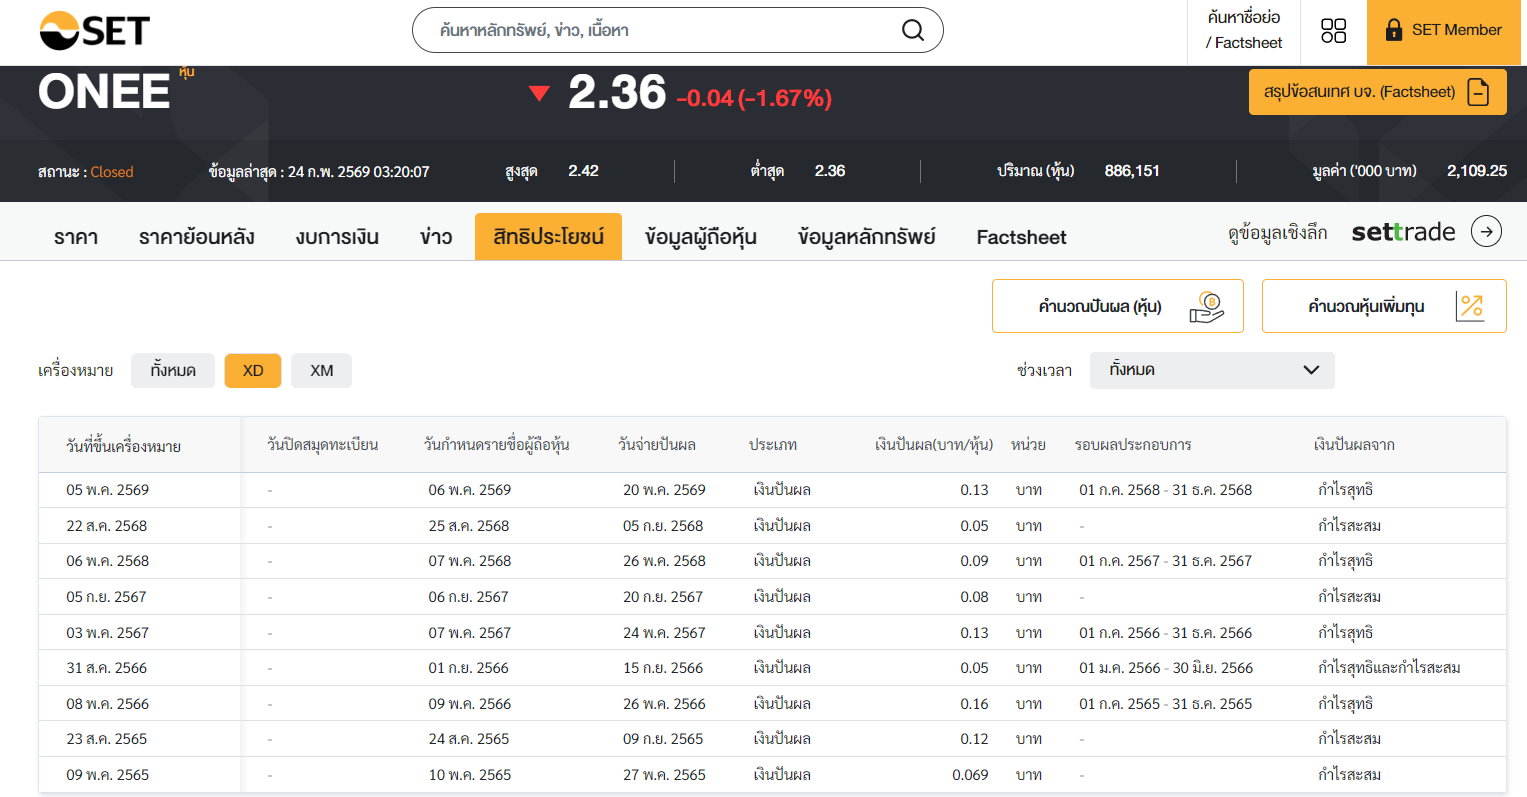Viewport: 1527px width, 797px height.
Task: Click the dividend amount 0.069
Action: (970, 775)
